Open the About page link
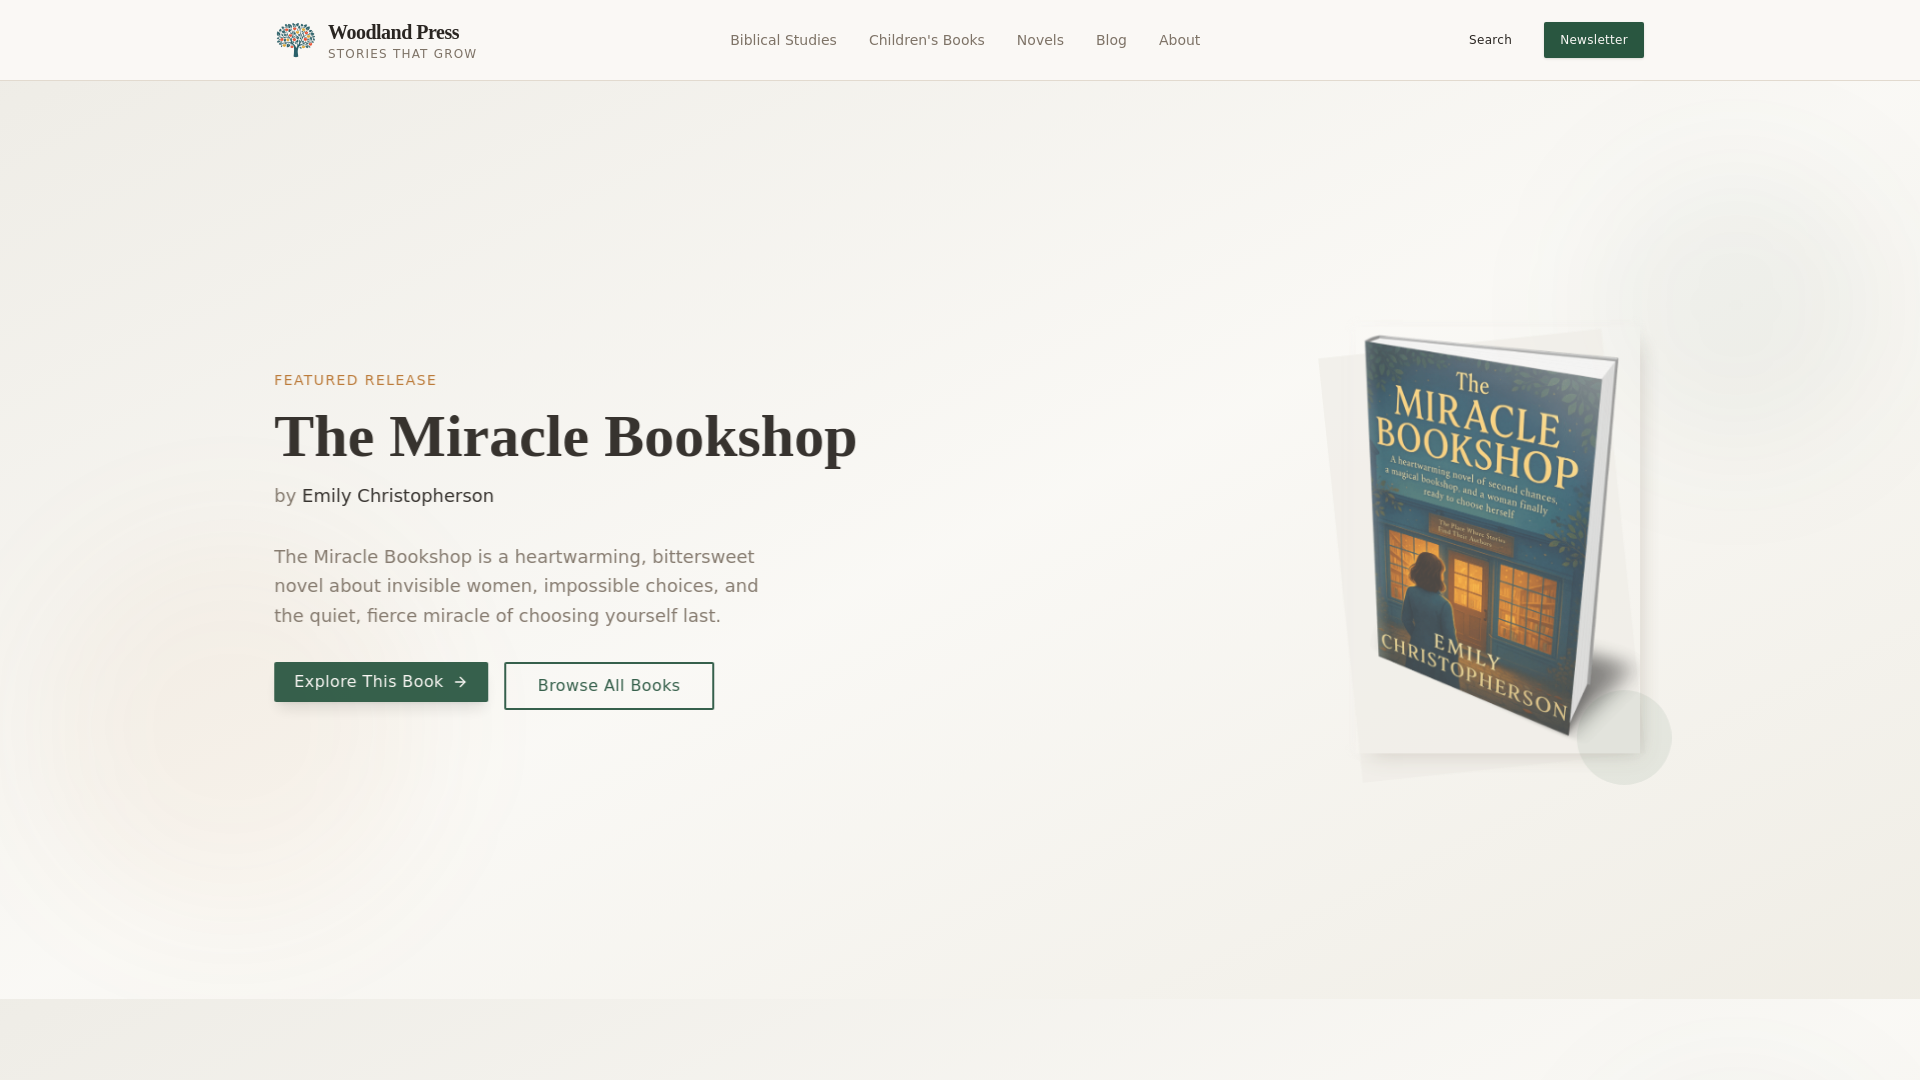Image resolution: width=1920 pixels, height=1080 pixels. 1179,40
